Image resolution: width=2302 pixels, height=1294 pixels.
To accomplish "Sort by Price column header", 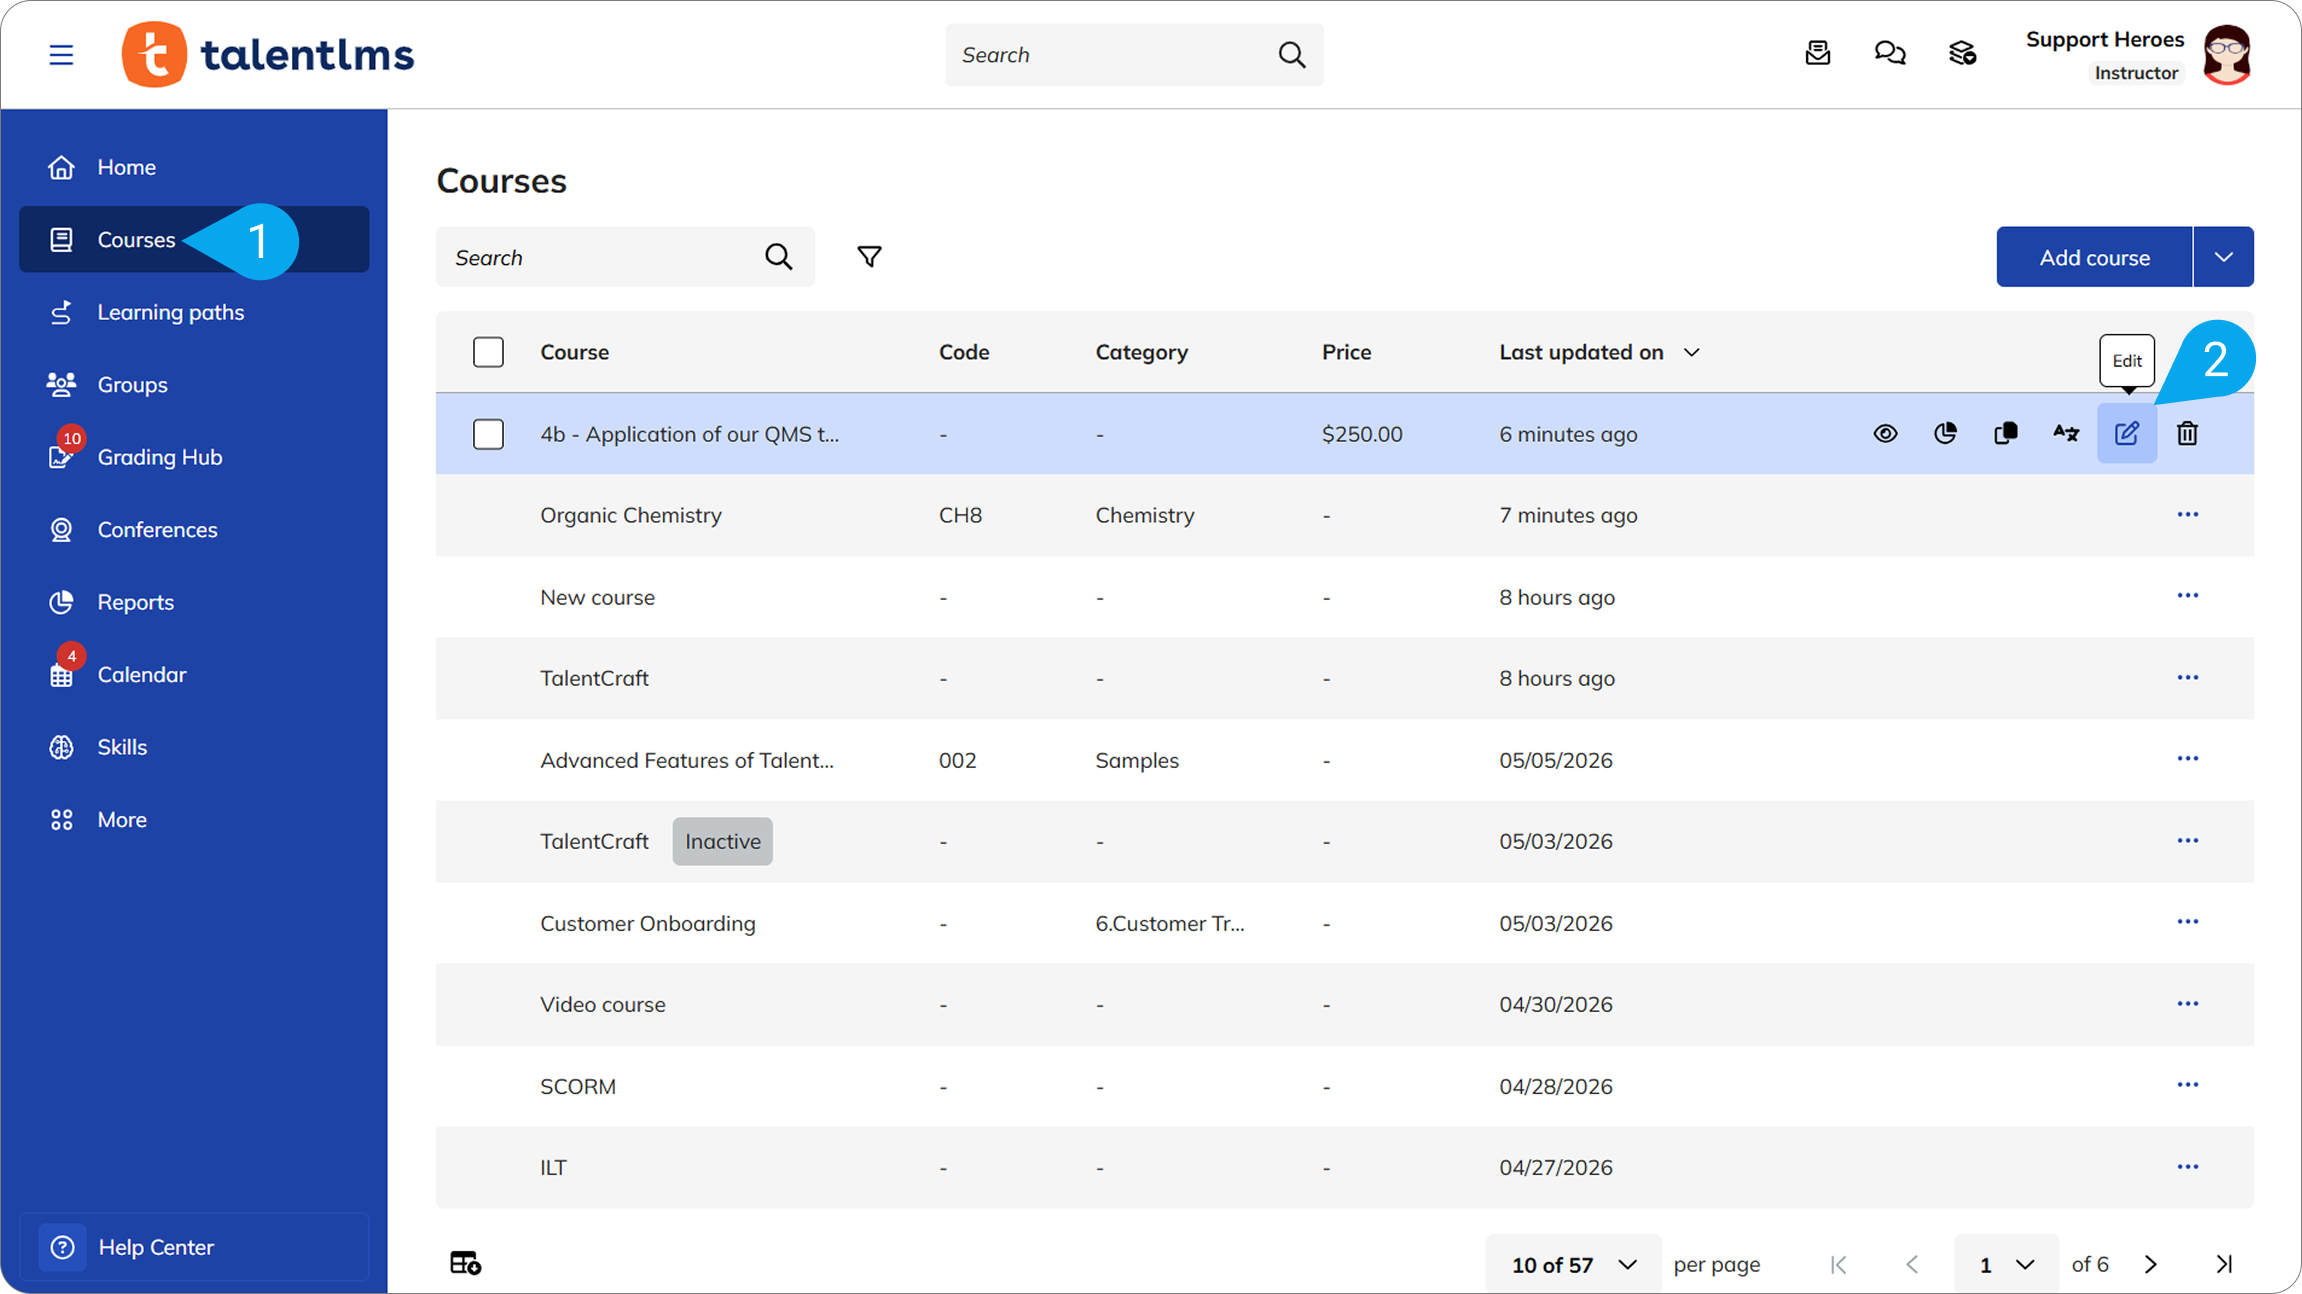I will pyautogui.click(x=1346, y=352).
